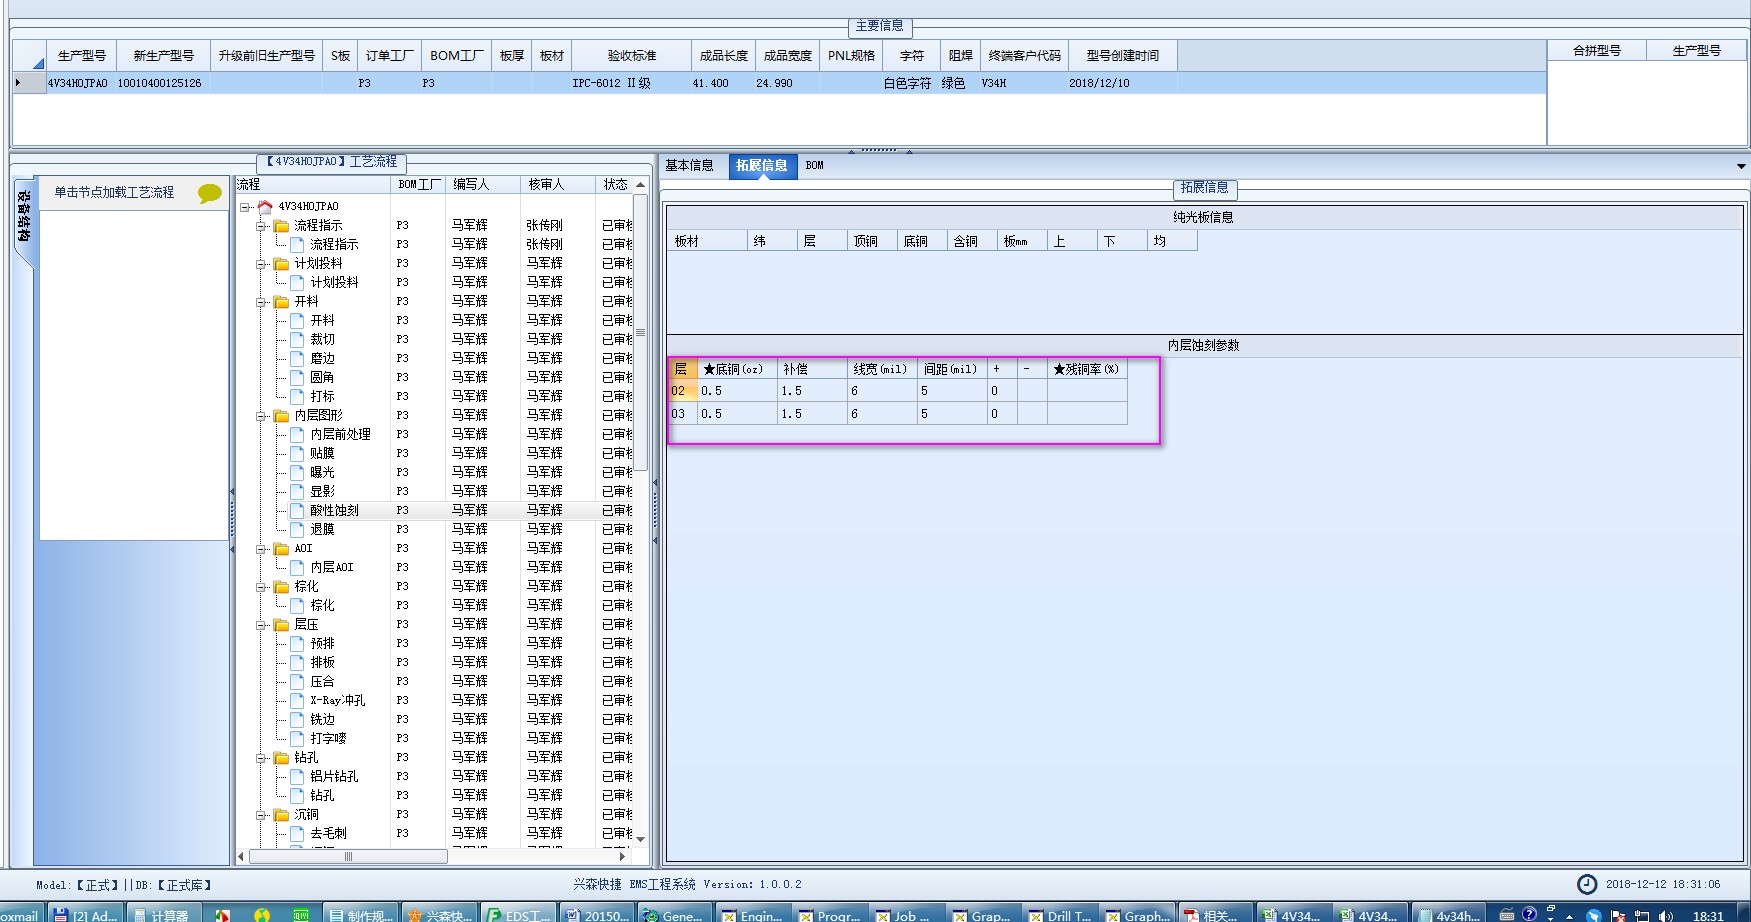Image resolution: width=1751 pixels, height=922 pixels.
Task: Click the folder icon beside 棕化 group
Action: click(x=281, y=587)
